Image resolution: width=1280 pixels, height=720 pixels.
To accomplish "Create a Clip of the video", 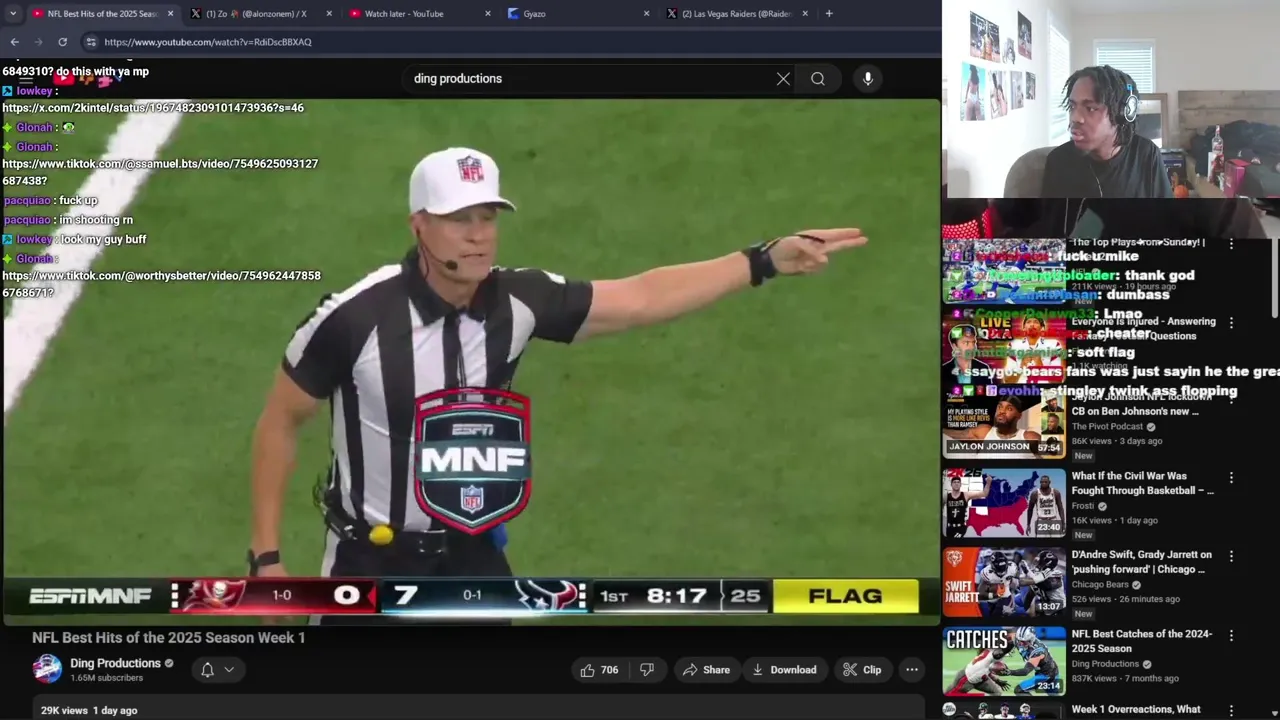I will (862, 670).
